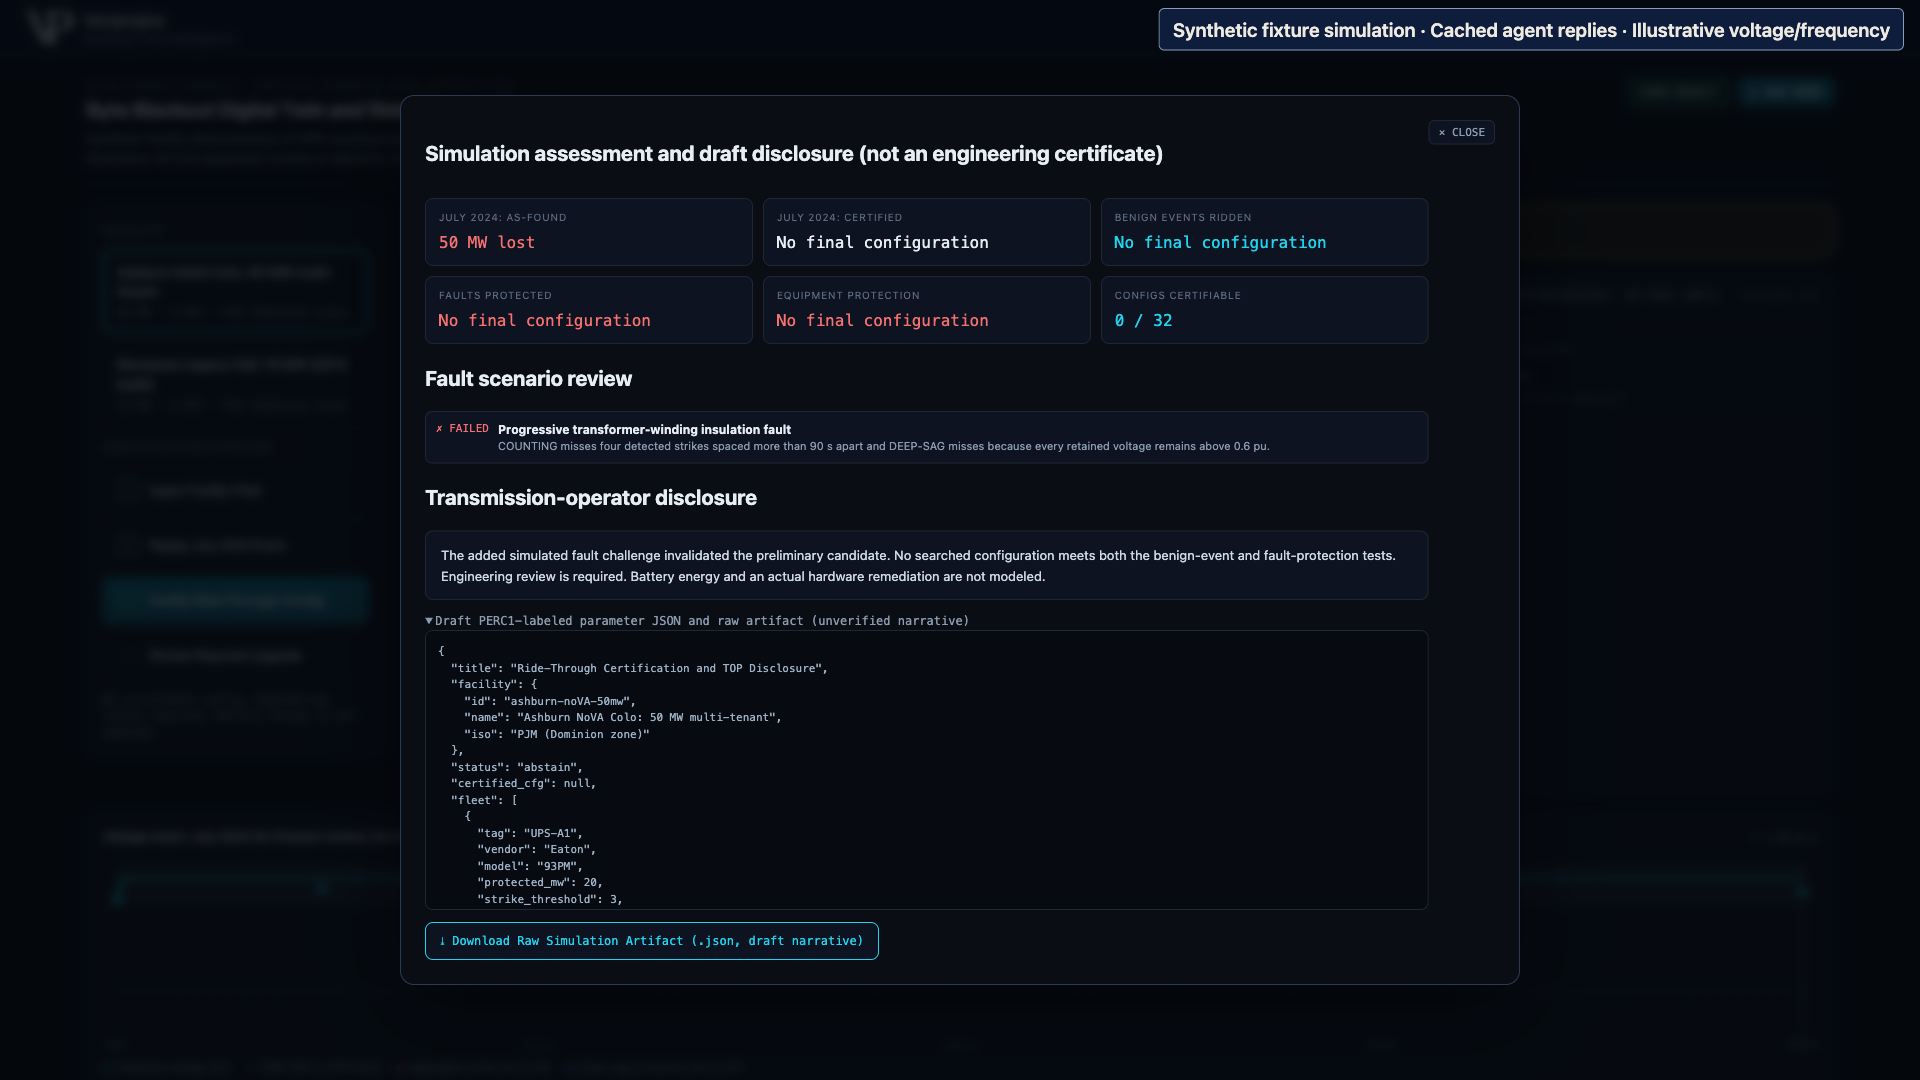
Task: Close the simulation assessment dialog
Action: click(1461, 132)
